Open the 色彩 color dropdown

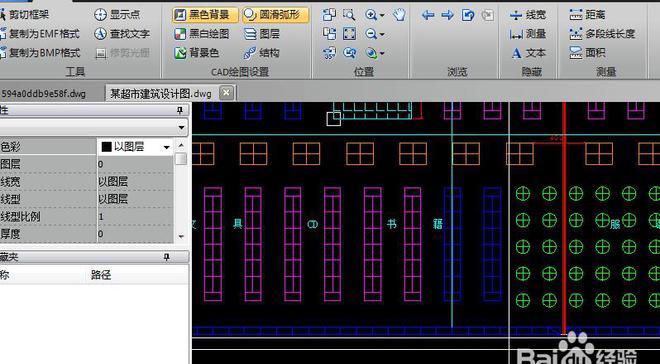click(x=167, y=147)
